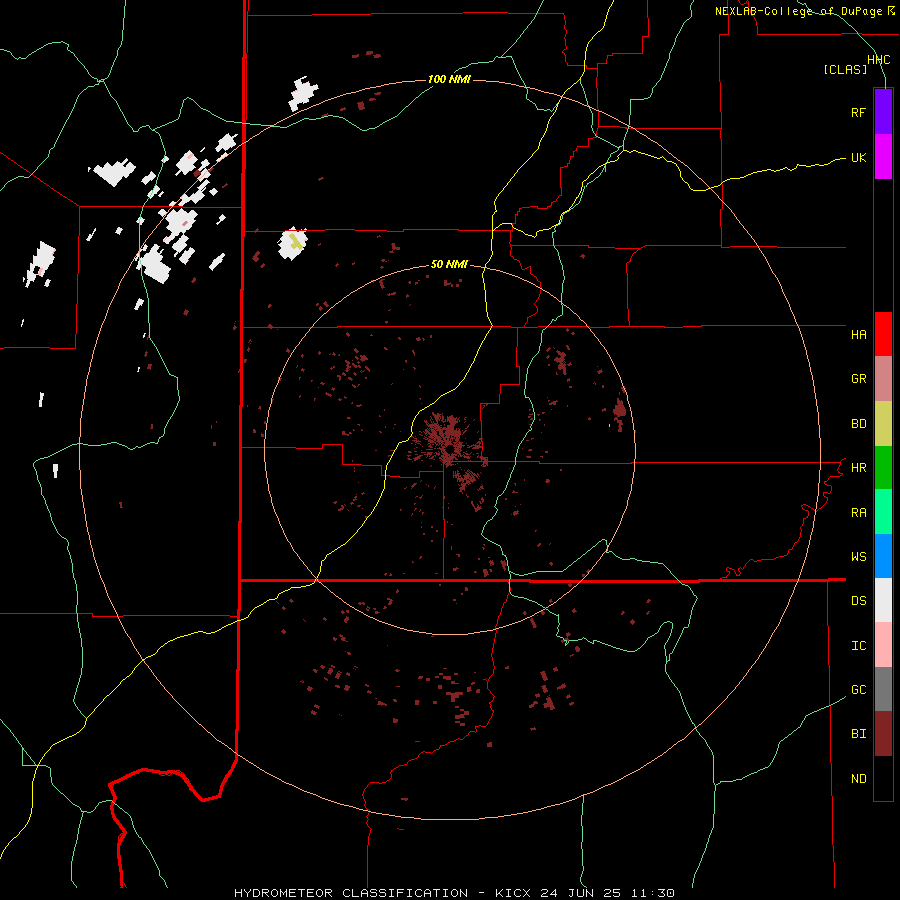
Task: Click the HYDROMETEOR CLASSIFICATION title text
Action: tap(351, 893)
